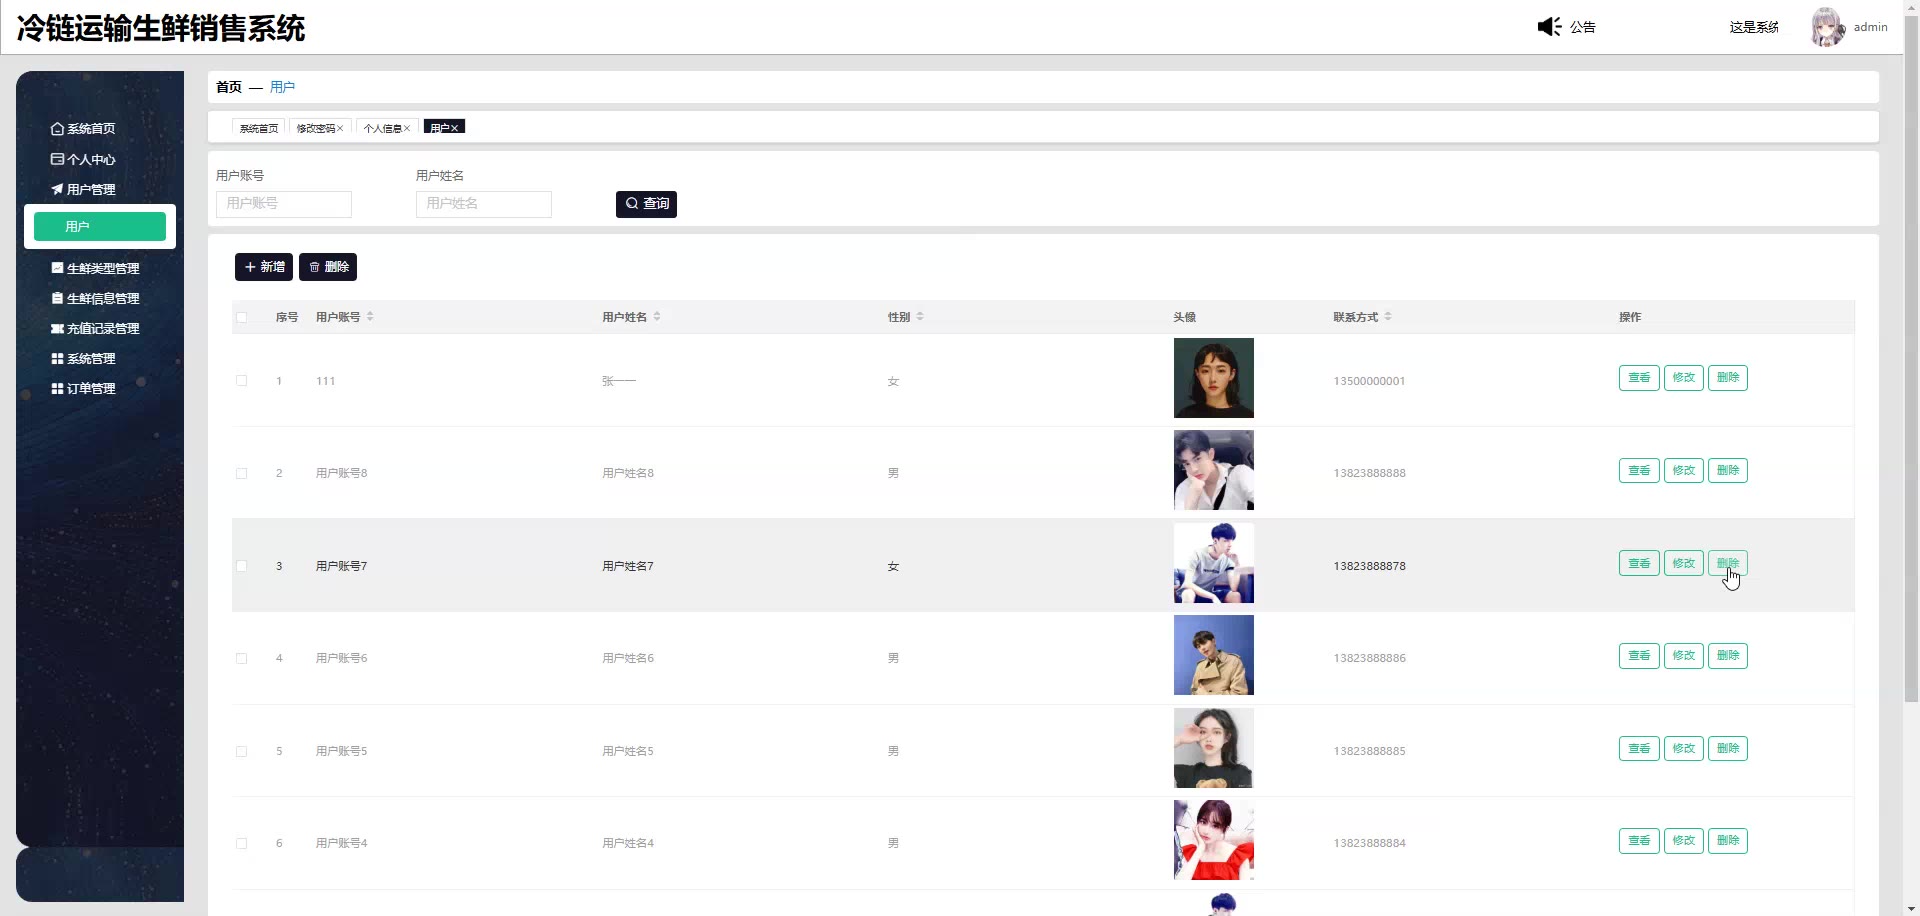Close the active 用户 tab with its X
This screenshot has width=1920, height=916.
454,128
